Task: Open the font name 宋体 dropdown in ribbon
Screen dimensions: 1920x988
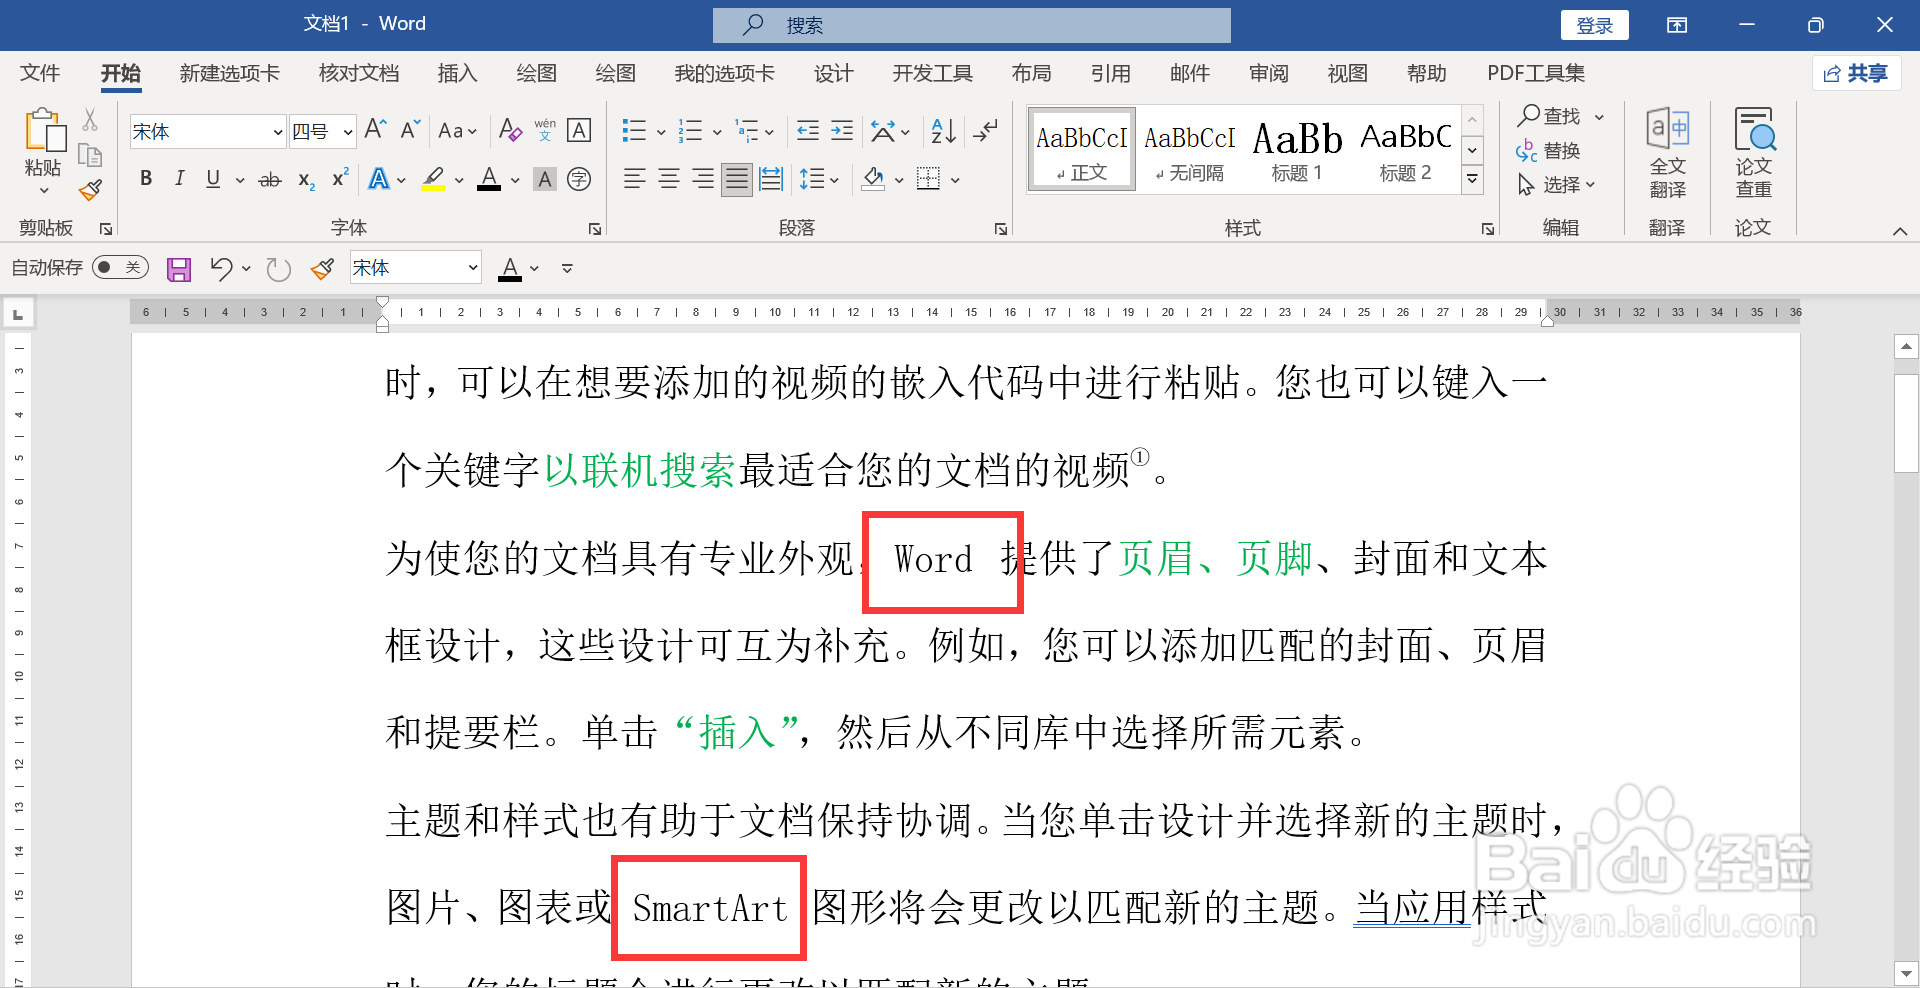Action: tap(278, 132)
